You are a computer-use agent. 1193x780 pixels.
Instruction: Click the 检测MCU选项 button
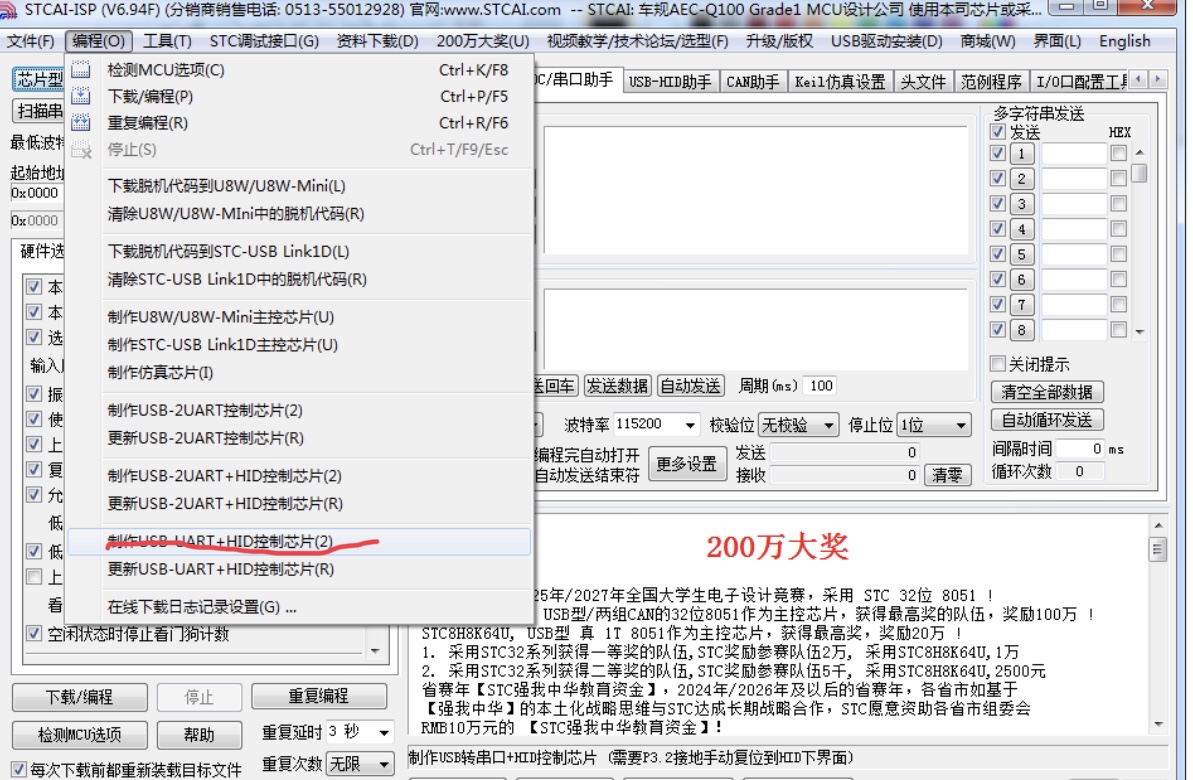tap(80, 735)
